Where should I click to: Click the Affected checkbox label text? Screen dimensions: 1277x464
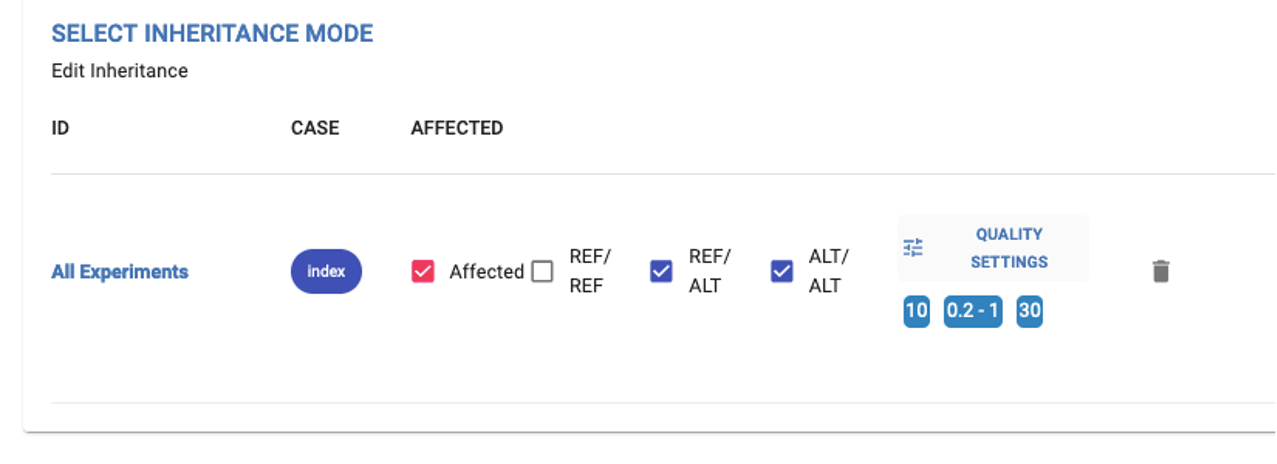[486, 271]
